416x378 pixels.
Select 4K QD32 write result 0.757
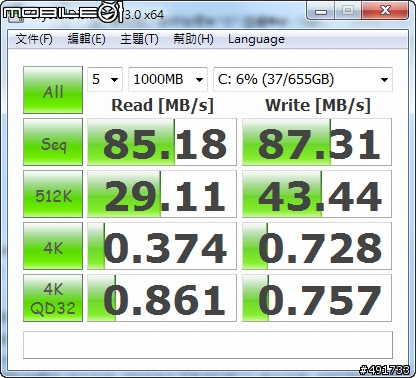click(x=317, y=298)
